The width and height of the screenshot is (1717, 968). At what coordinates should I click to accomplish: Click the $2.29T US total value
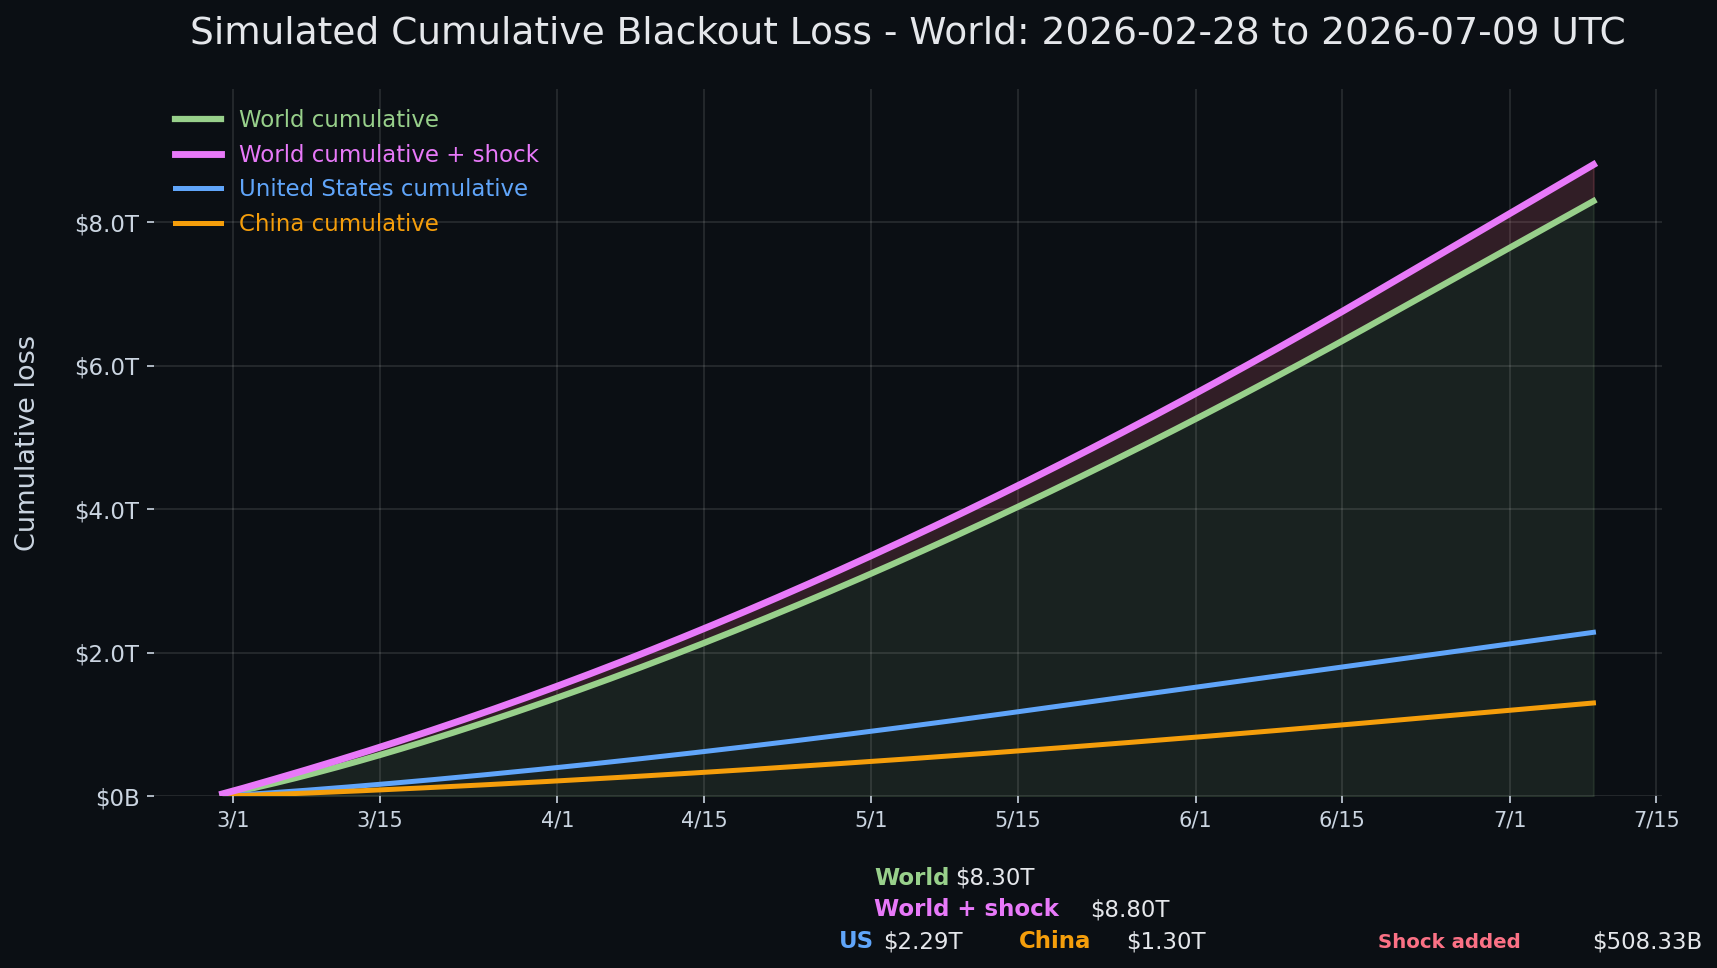923,941
